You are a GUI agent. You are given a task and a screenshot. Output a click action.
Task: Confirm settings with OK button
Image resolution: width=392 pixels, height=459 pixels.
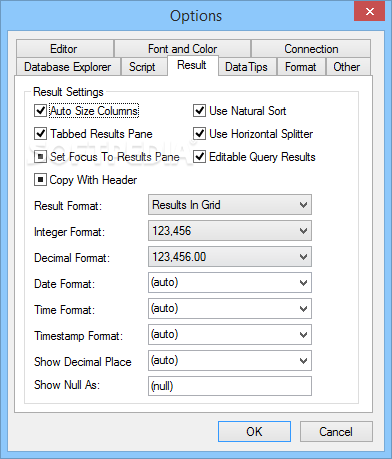(254, 432)
